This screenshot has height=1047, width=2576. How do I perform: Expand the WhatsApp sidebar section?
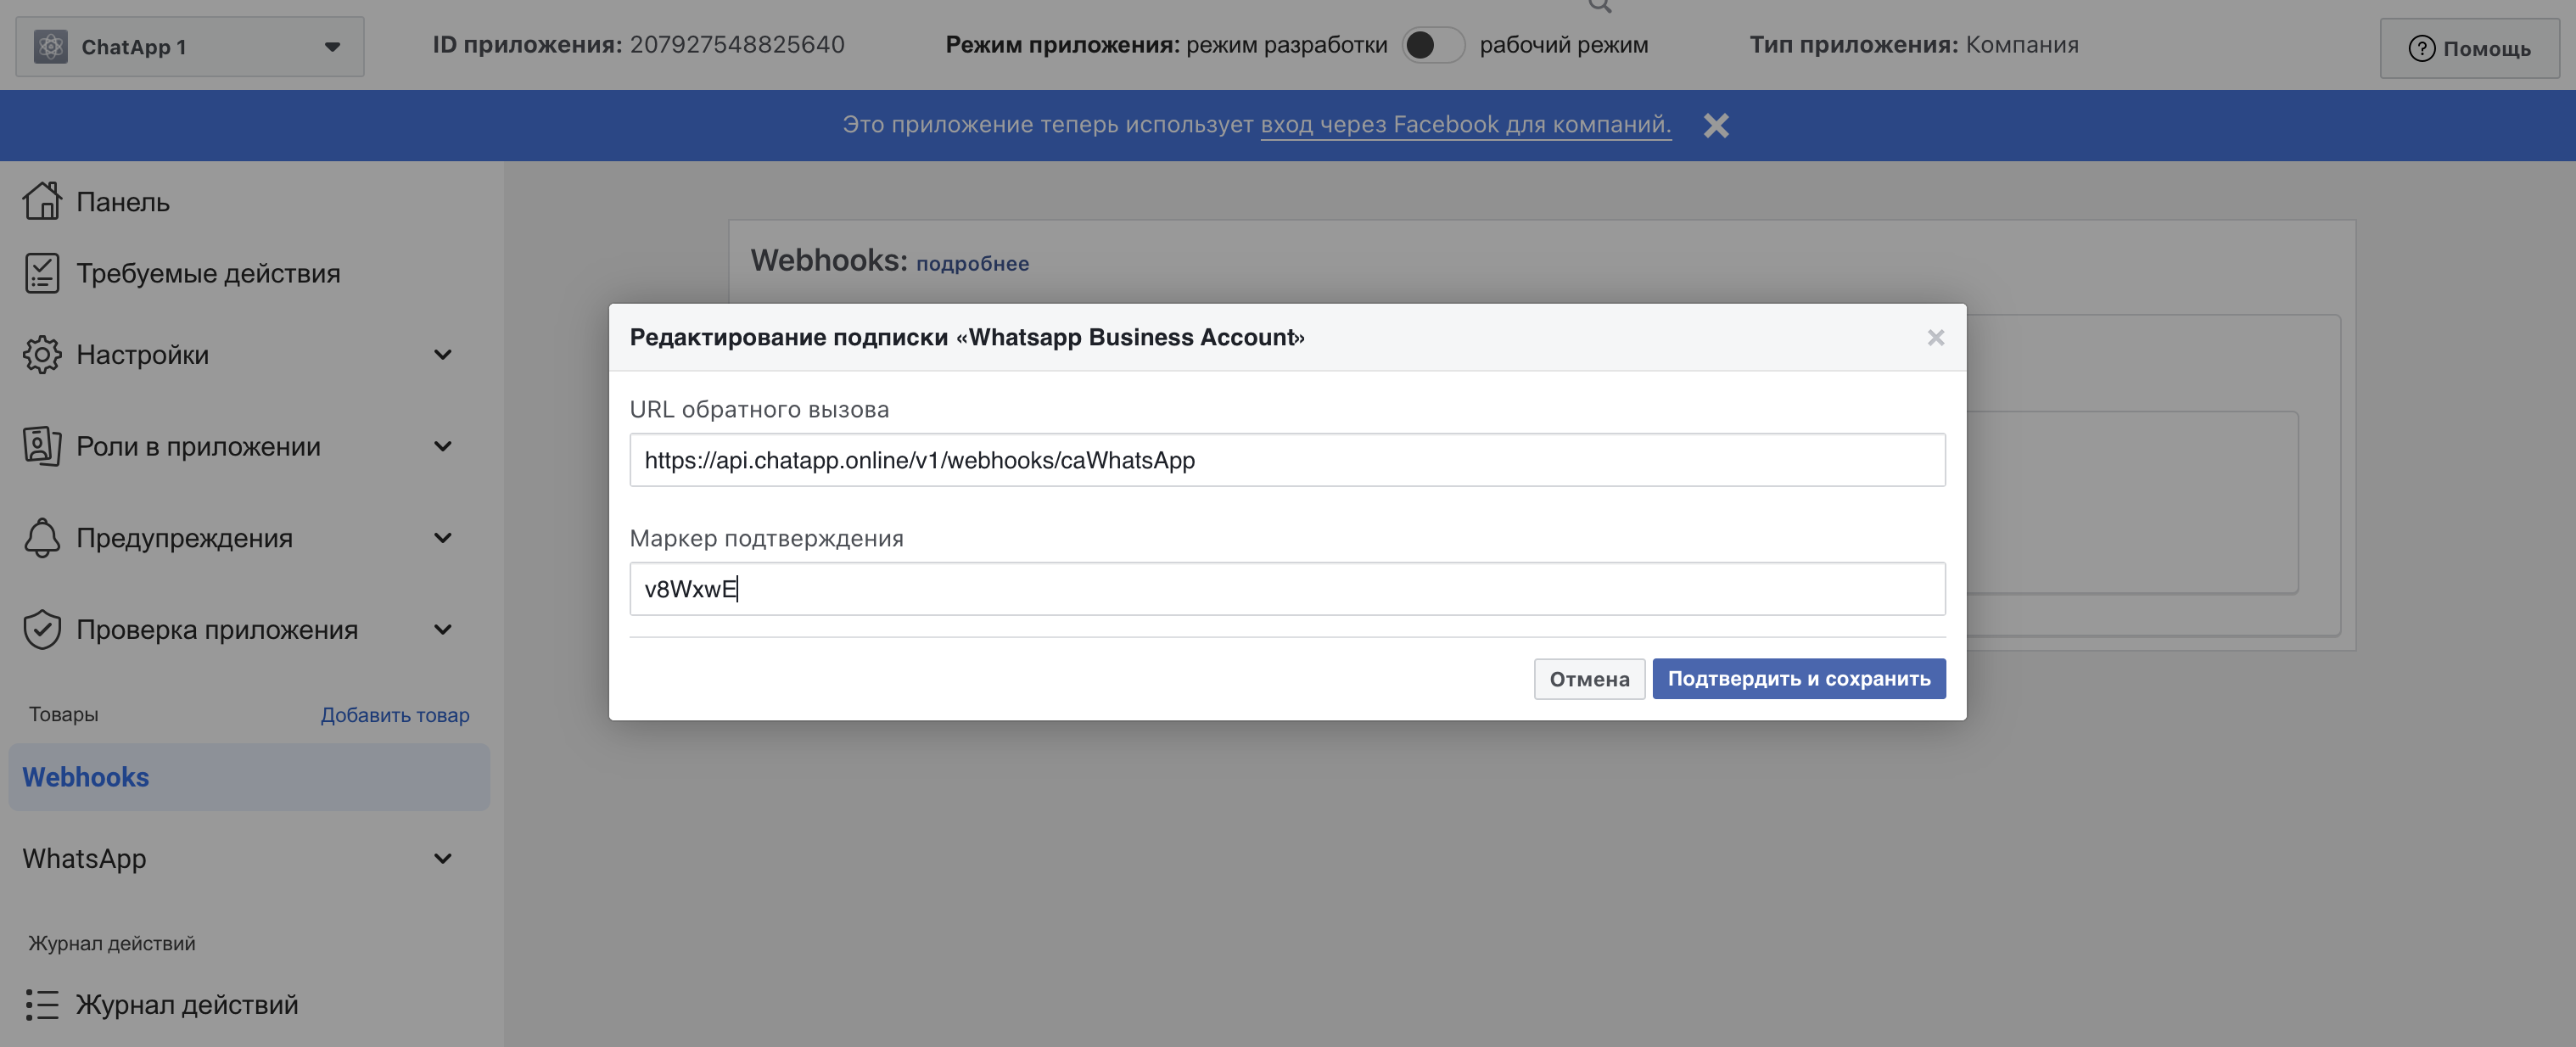pyautogui.click(x=443, y=859)
